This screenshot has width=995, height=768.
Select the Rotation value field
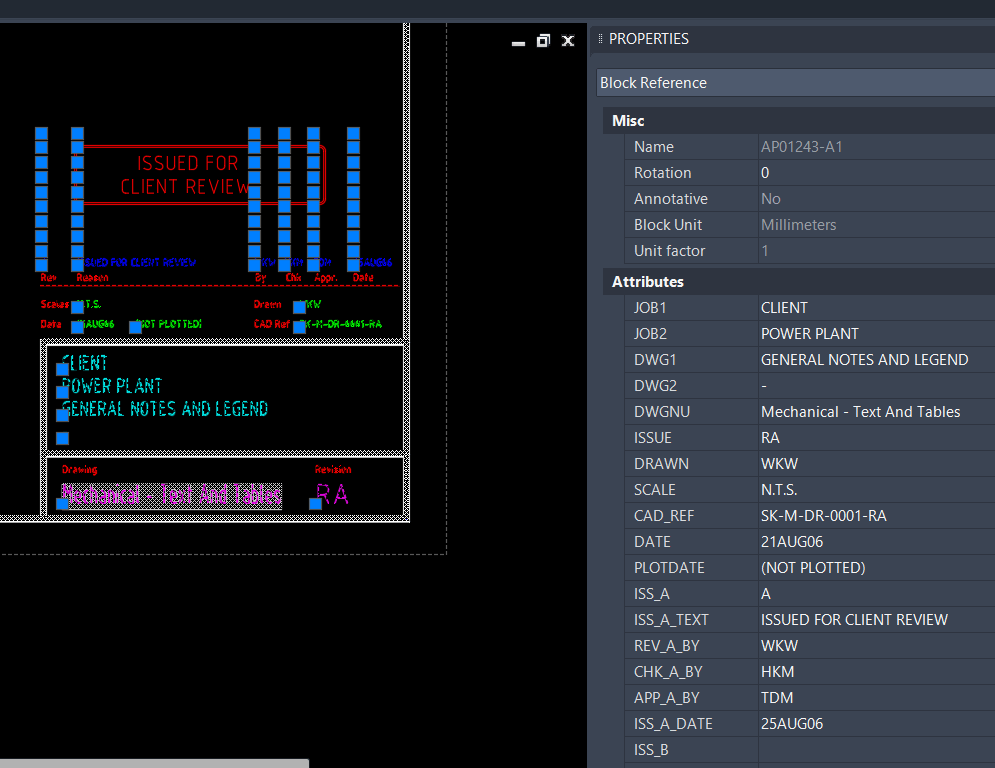click(876, 173)
